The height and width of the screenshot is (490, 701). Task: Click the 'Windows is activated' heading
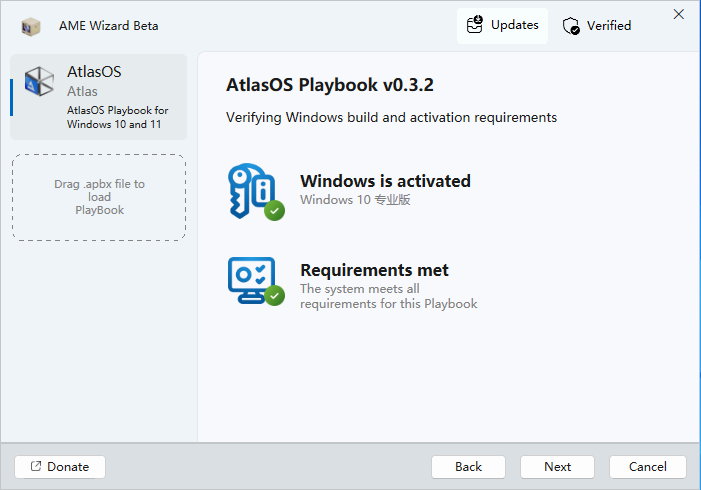(x=385, y=181)
